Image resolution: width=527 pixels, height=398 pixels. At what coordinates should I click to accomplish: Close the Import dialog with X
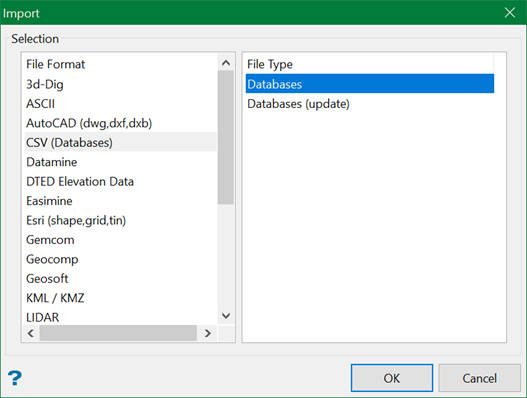(x=510, y=13)
